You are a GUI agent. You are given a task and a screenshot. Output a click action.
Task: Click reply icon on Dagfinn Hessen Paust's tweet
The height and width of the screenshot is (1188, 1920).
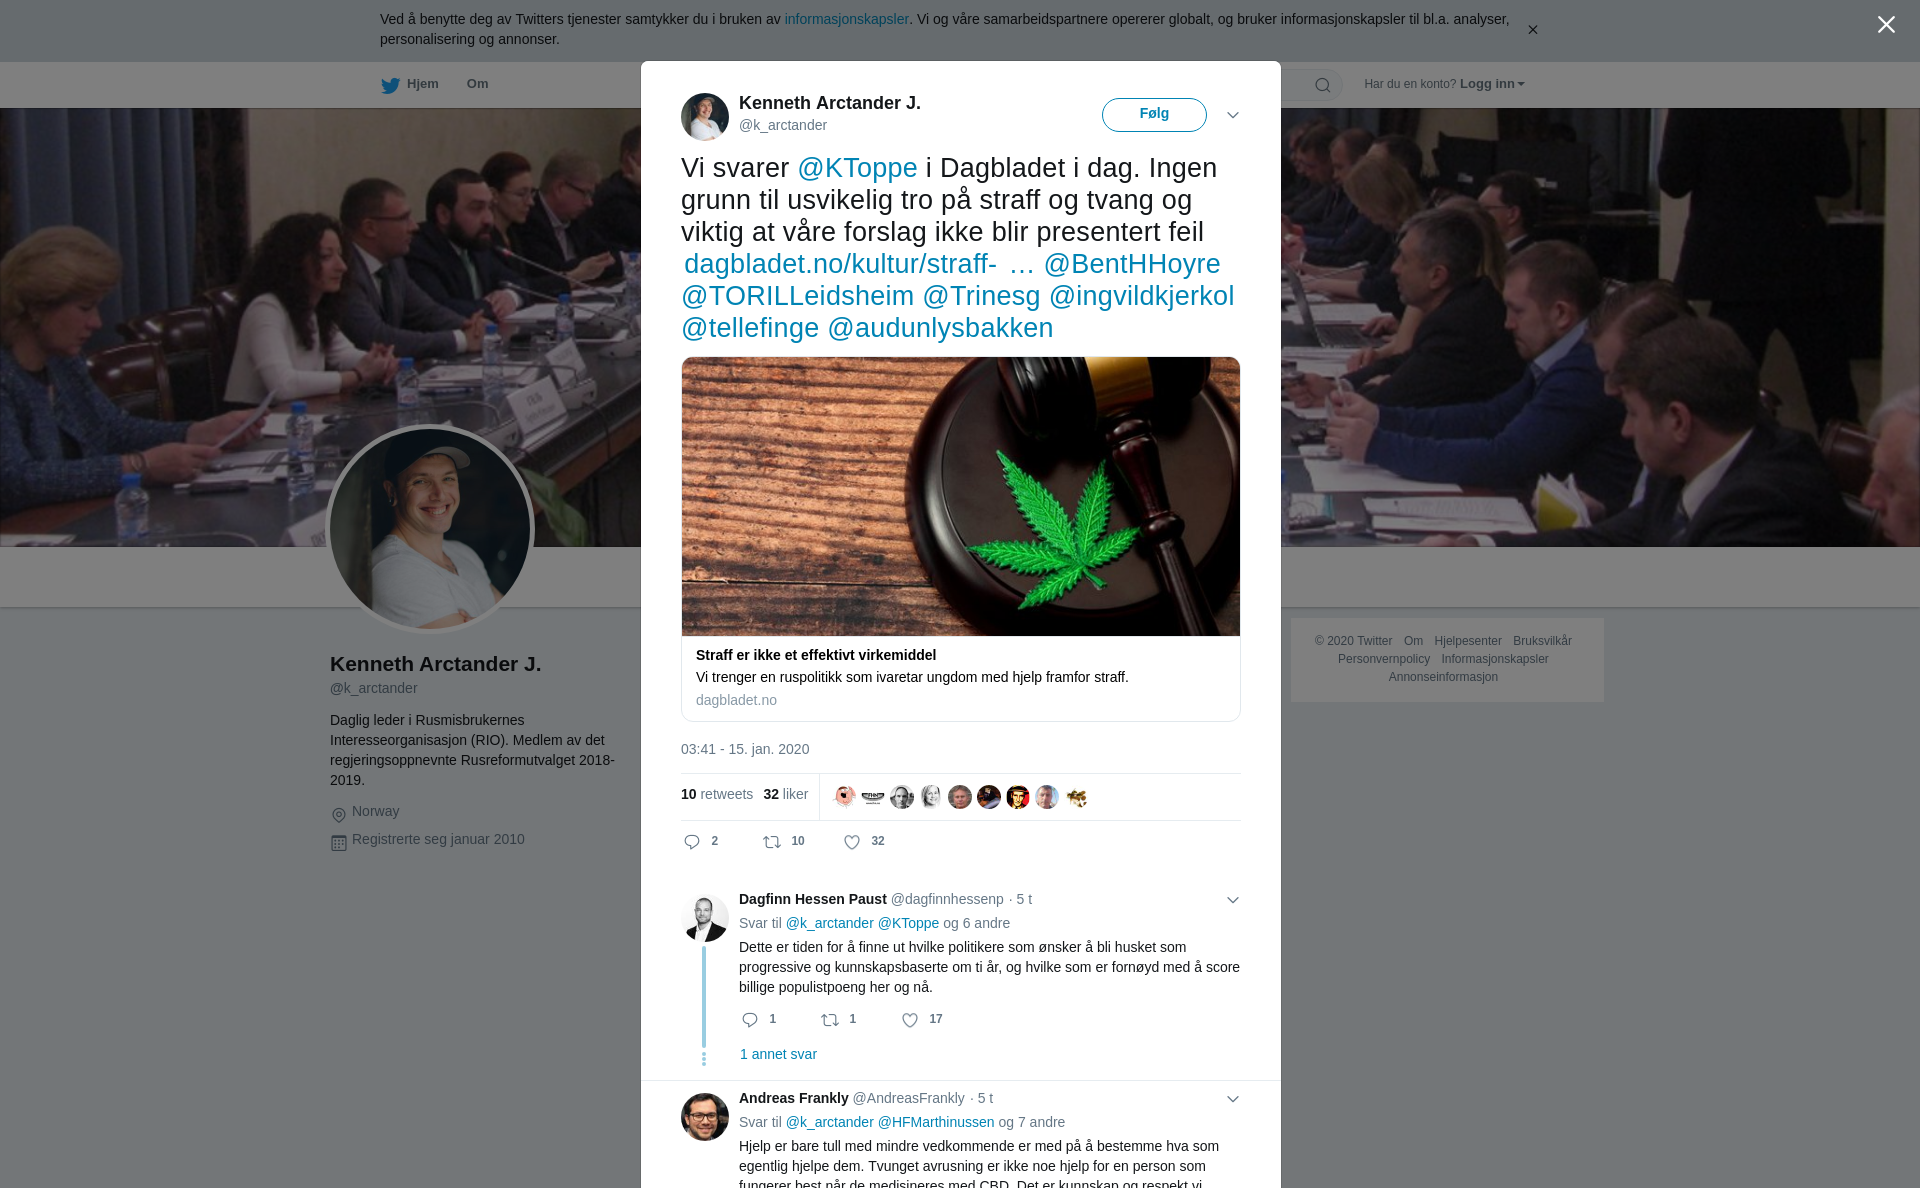[x=750, y=1020]
